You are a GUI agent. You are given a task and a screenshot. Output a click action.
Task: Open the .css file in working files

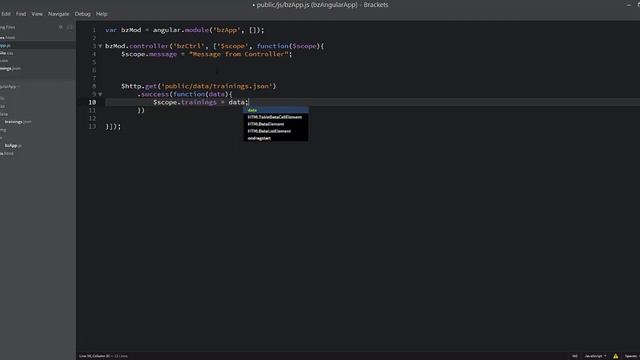pos(7,53)
